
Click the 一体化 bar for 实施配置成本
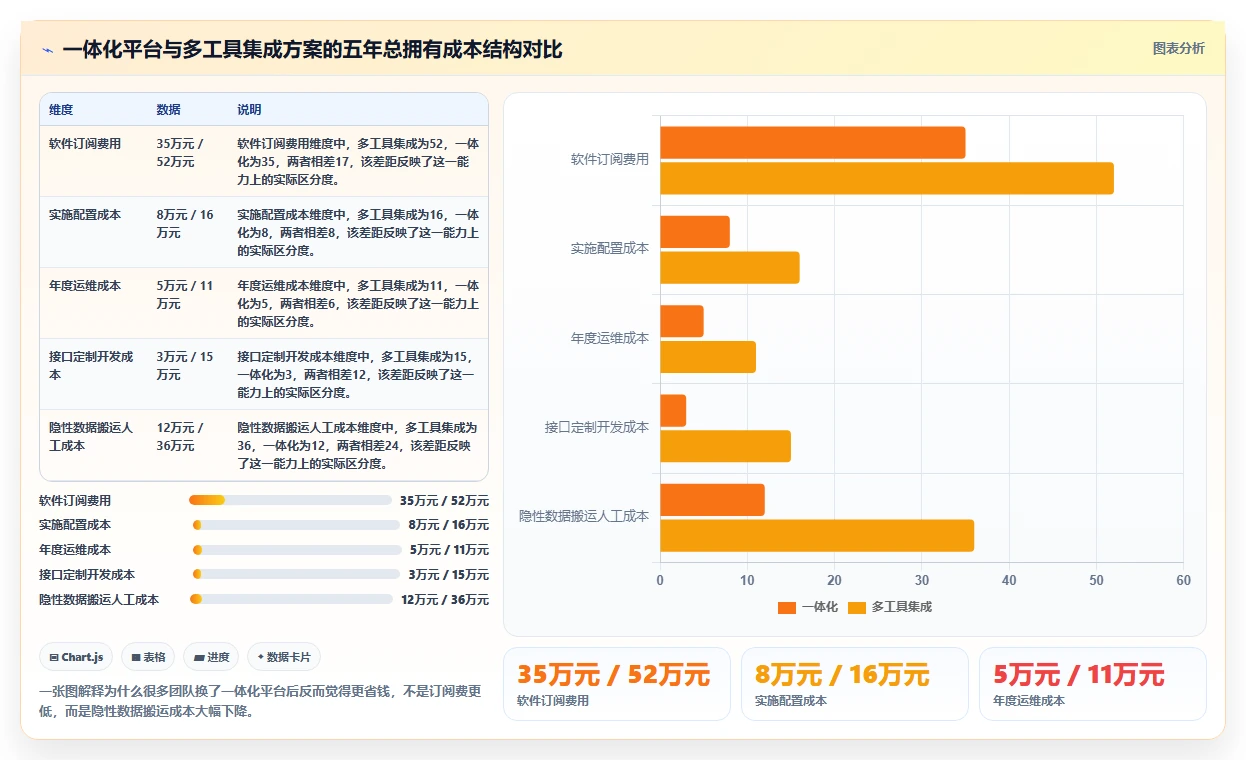tap(695, 232)
